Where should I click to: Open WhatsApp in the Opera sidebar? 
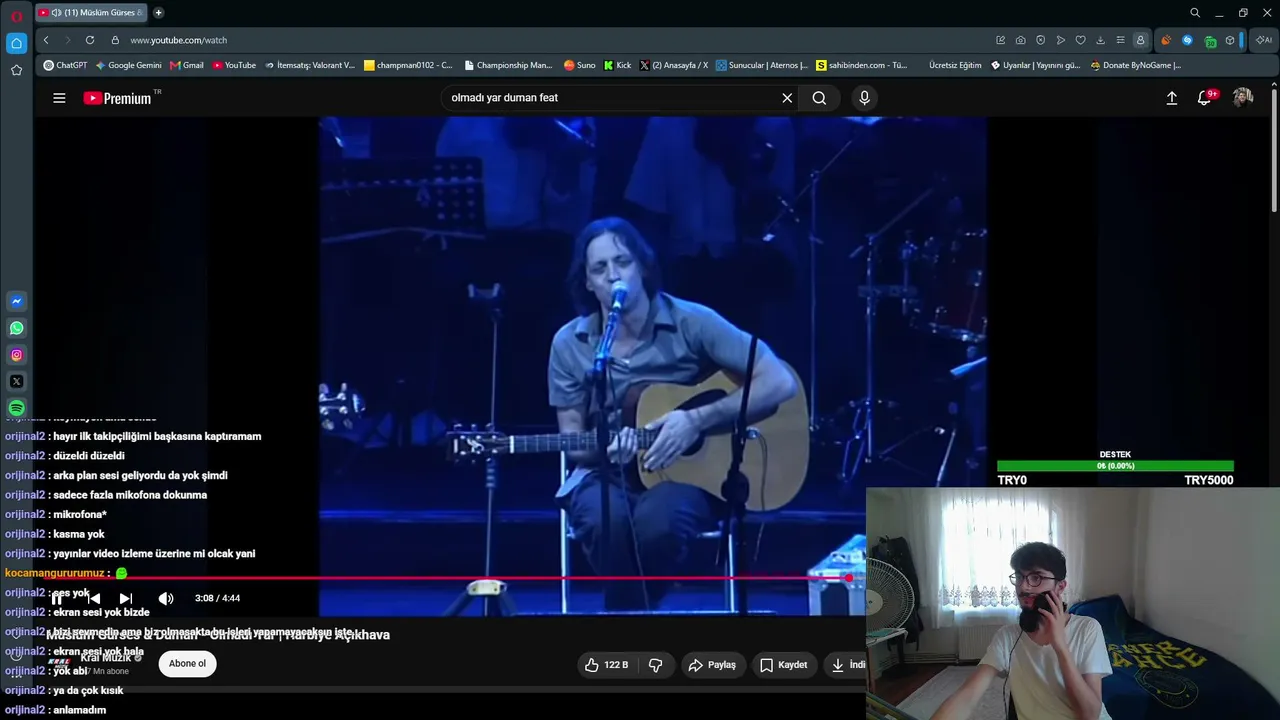[16, 328]
